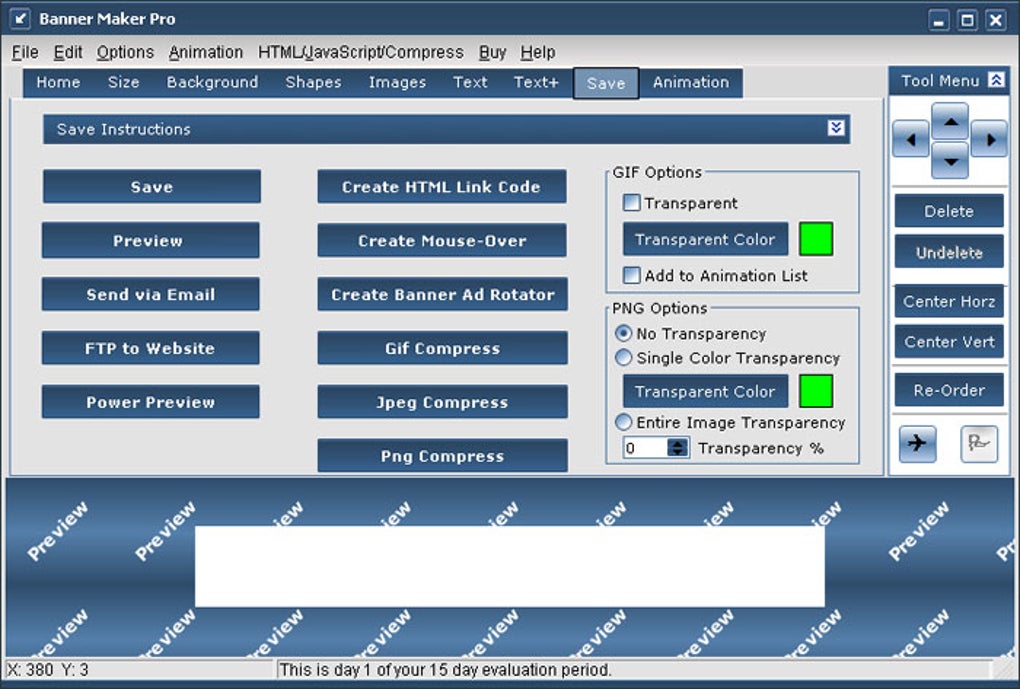The image size is (1020, 689).
Task: Select Entire Image Transparency radio
Action: coord(623,422)
